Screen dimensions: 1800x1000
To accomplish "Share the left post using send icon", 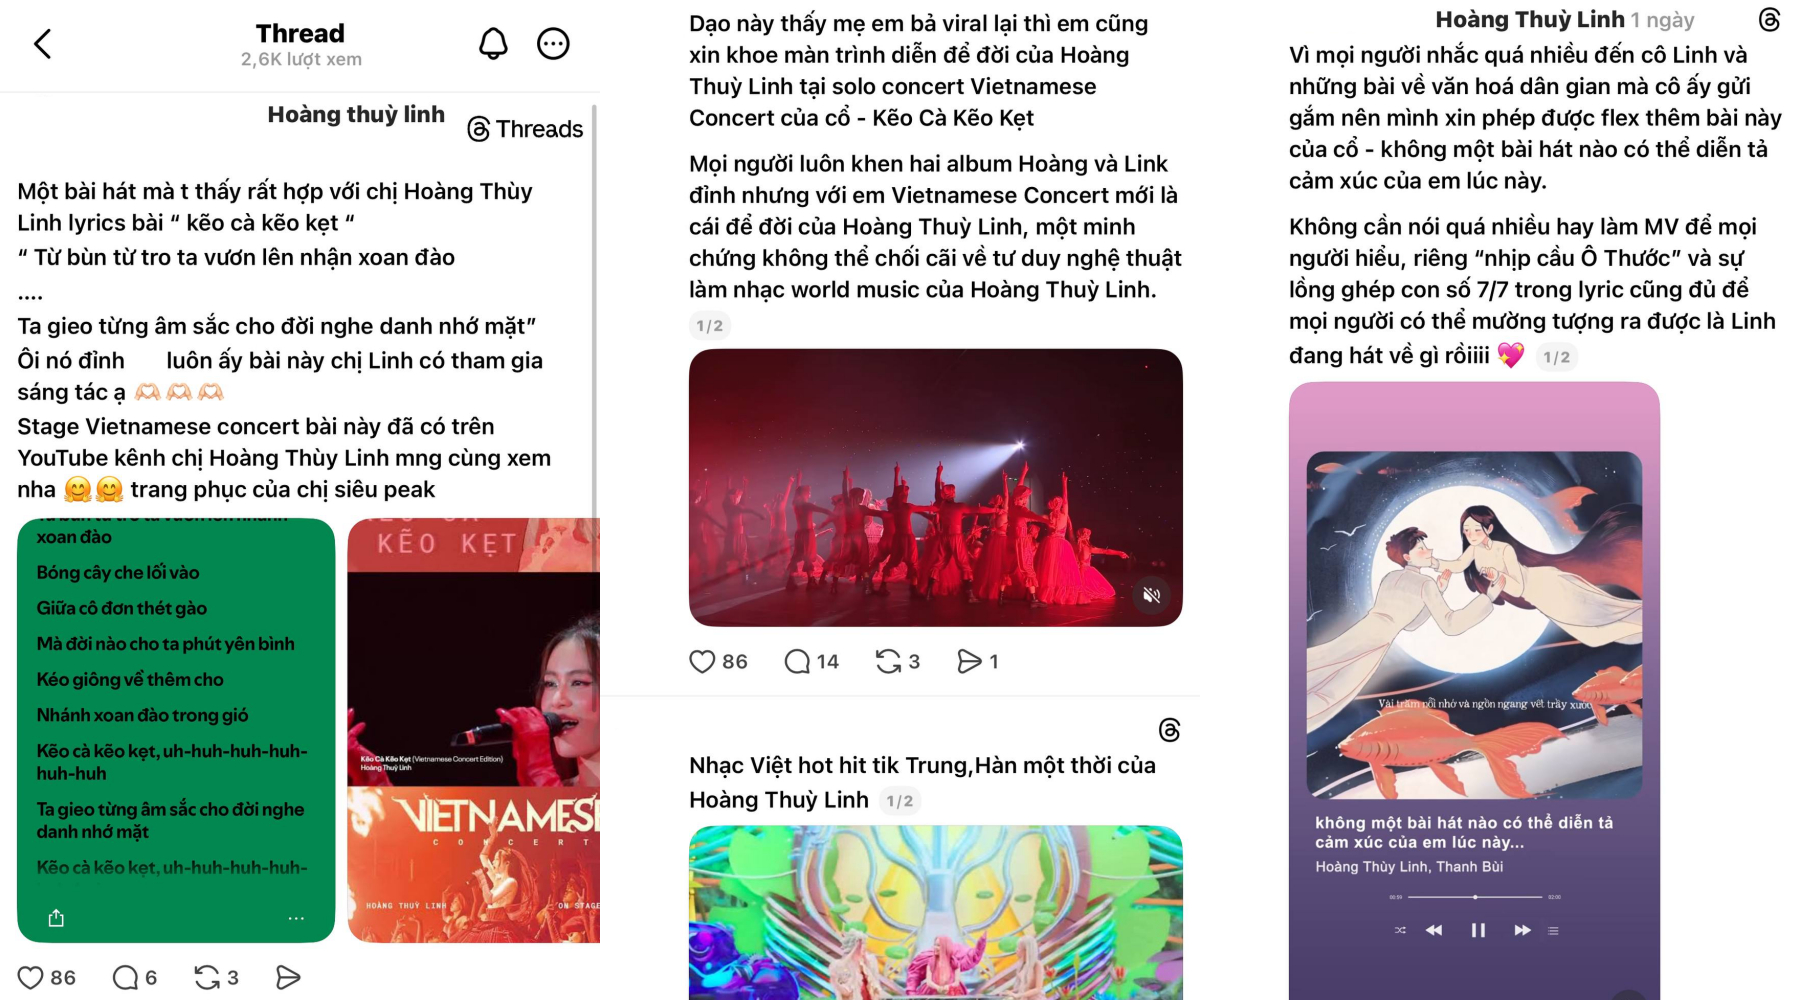I will click(288, 977).
